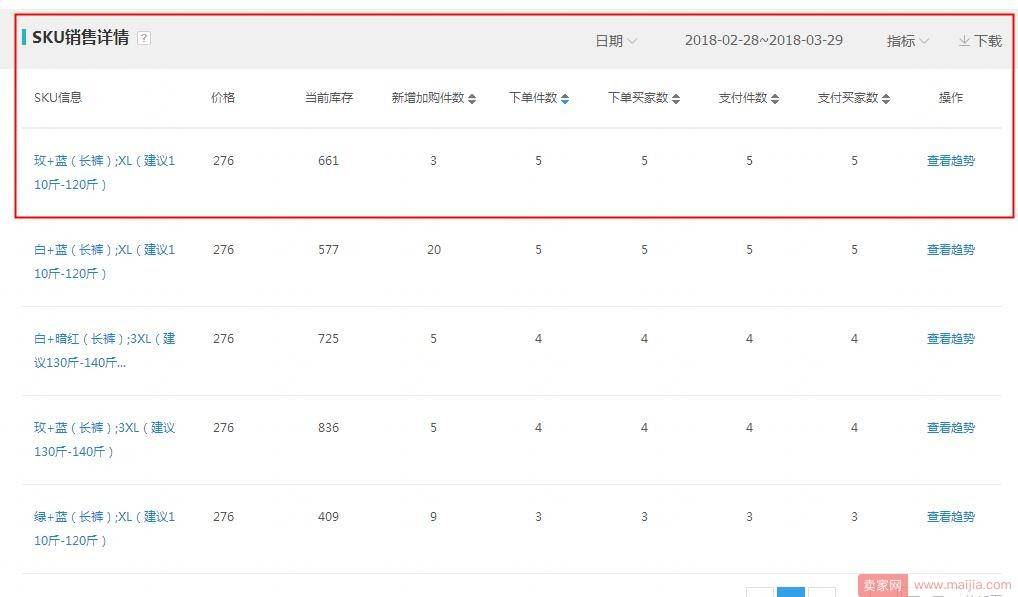Click 查看趋势 for the stock 409 row
The image size is (1018, 597).
950,517
